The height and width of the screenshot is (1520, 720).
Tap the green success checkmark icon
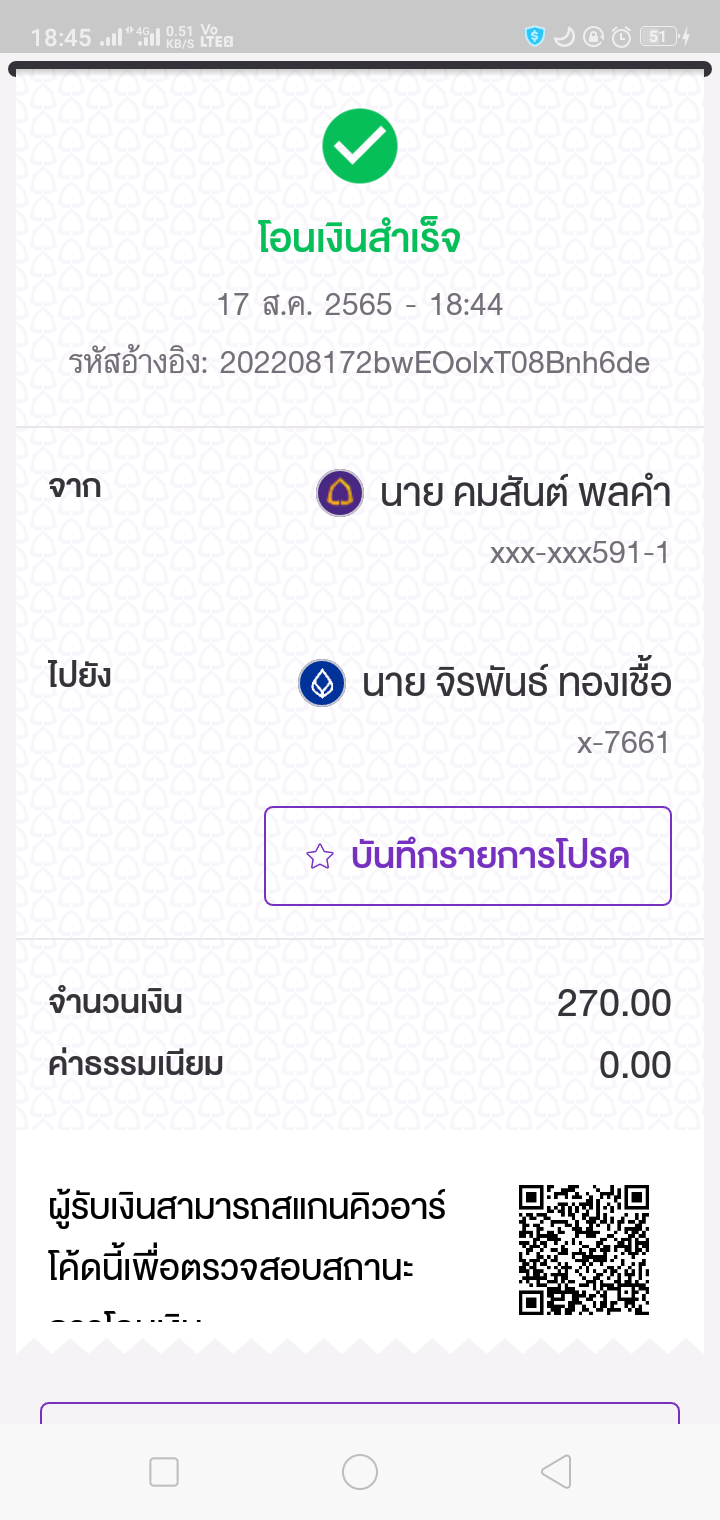[360, 146]
